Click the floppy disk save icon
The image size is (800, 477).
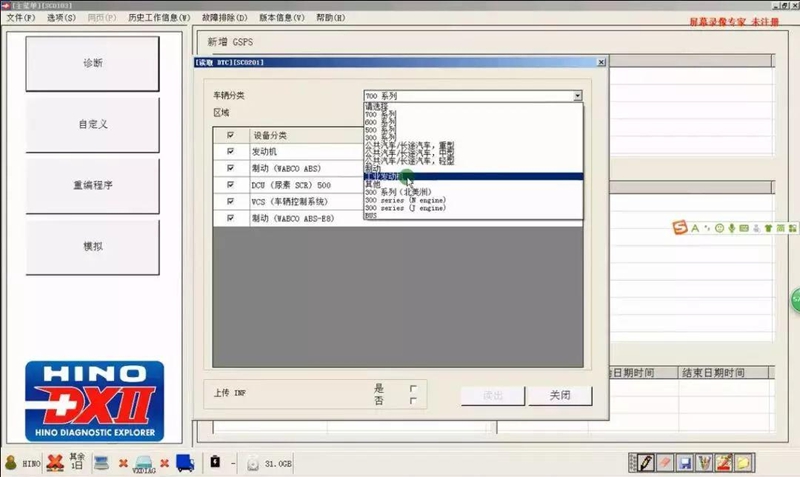coord(686,463)
